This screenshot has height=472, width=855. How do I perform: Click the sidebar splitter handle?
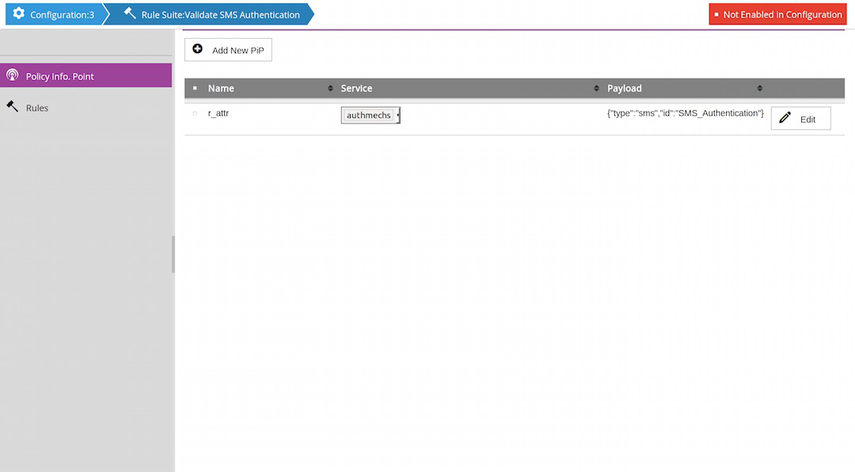pyautogui.click(x=173, y=254)
